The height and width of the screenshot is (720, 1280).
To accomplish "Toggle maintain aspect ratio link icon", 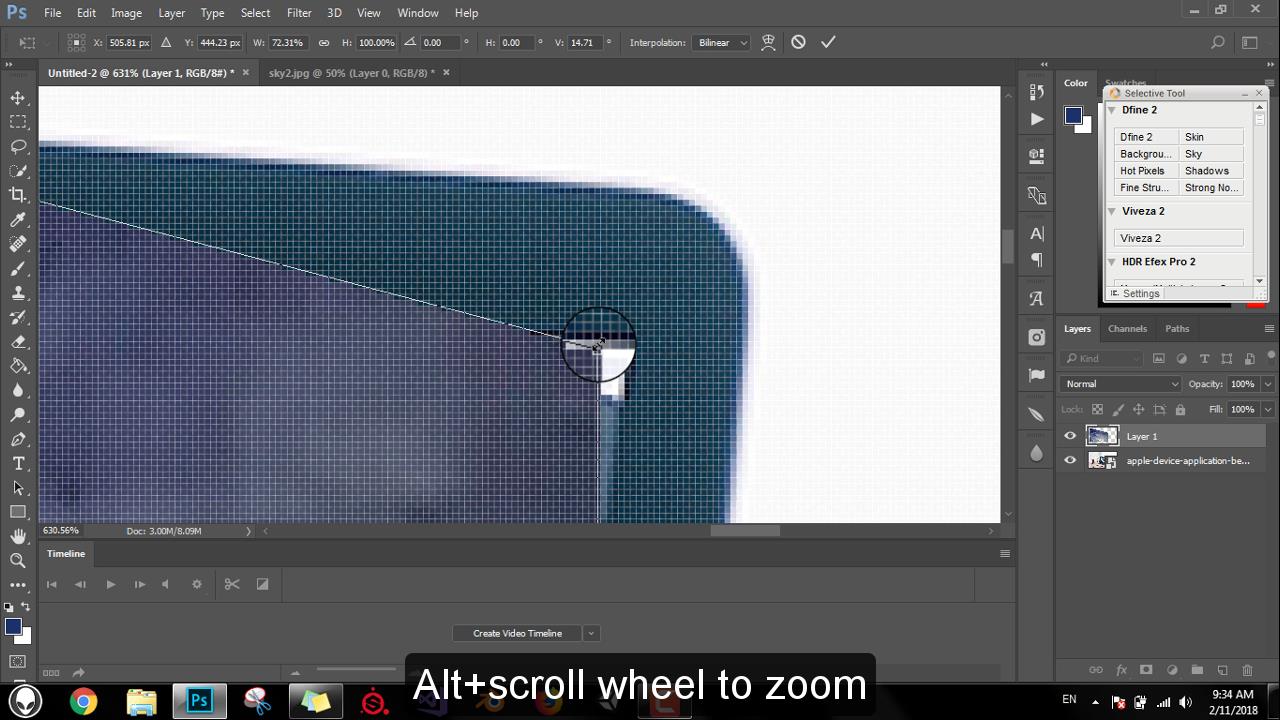I will [x=324, y=43].
